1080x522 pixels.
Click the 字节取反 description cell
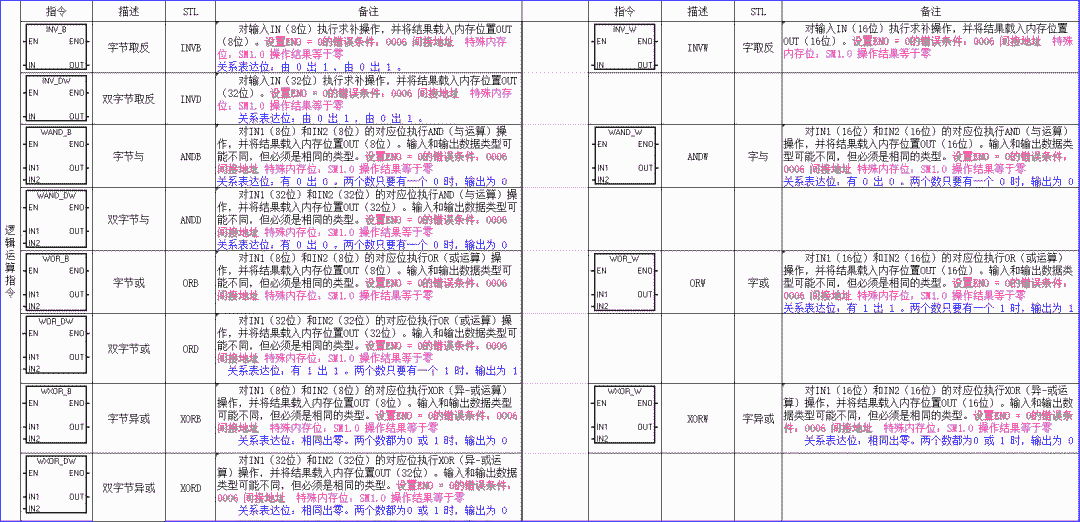(x=129, y=48)
